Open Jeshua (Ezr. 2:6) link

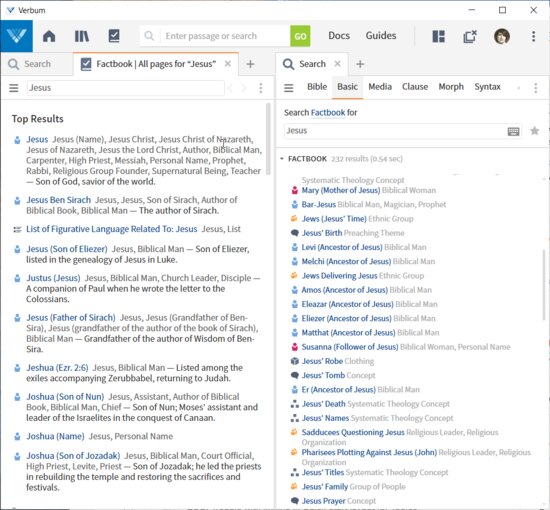pyautogui.click(x=57, y=368)
